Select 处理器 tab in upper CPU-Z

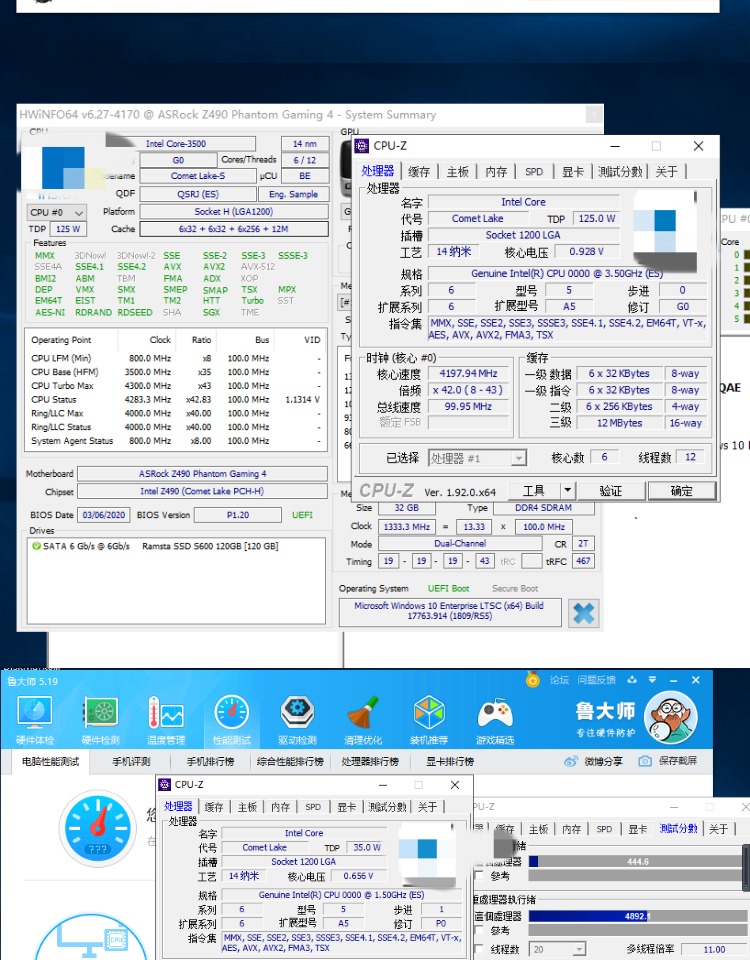point(378,171)
